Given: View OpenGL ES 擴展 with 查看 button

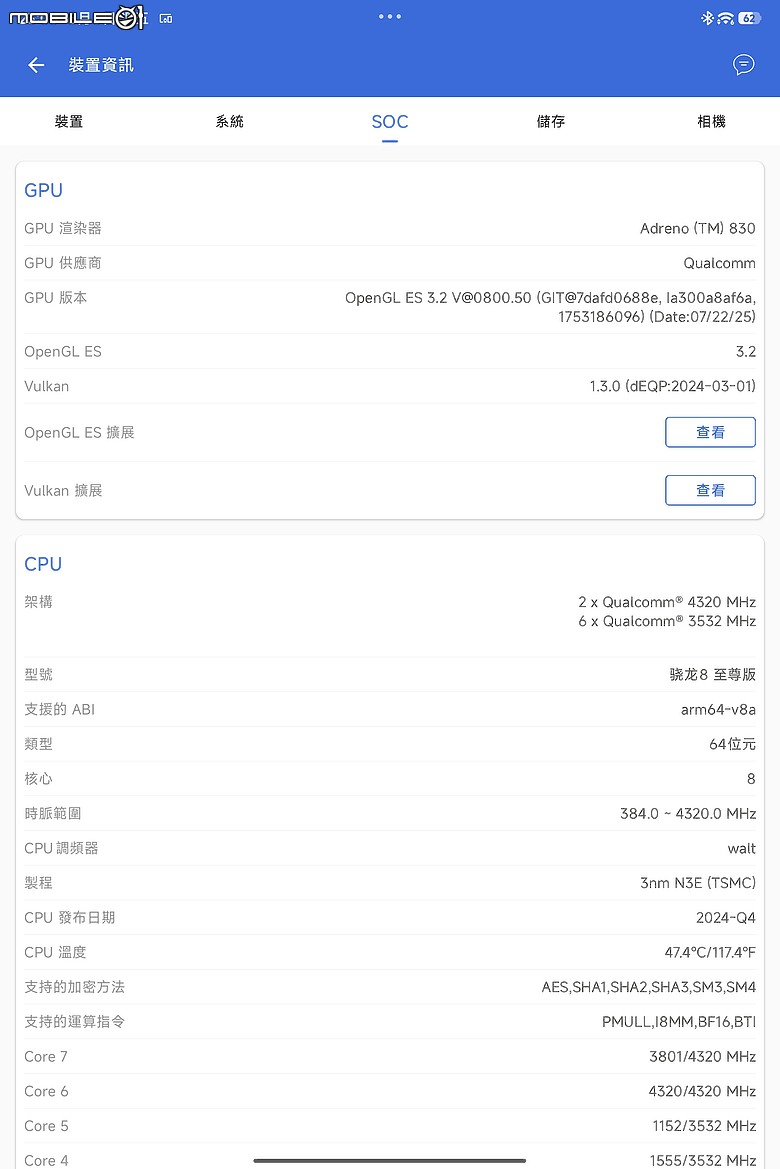Looking at the screenshot, I should pos(710,432).
